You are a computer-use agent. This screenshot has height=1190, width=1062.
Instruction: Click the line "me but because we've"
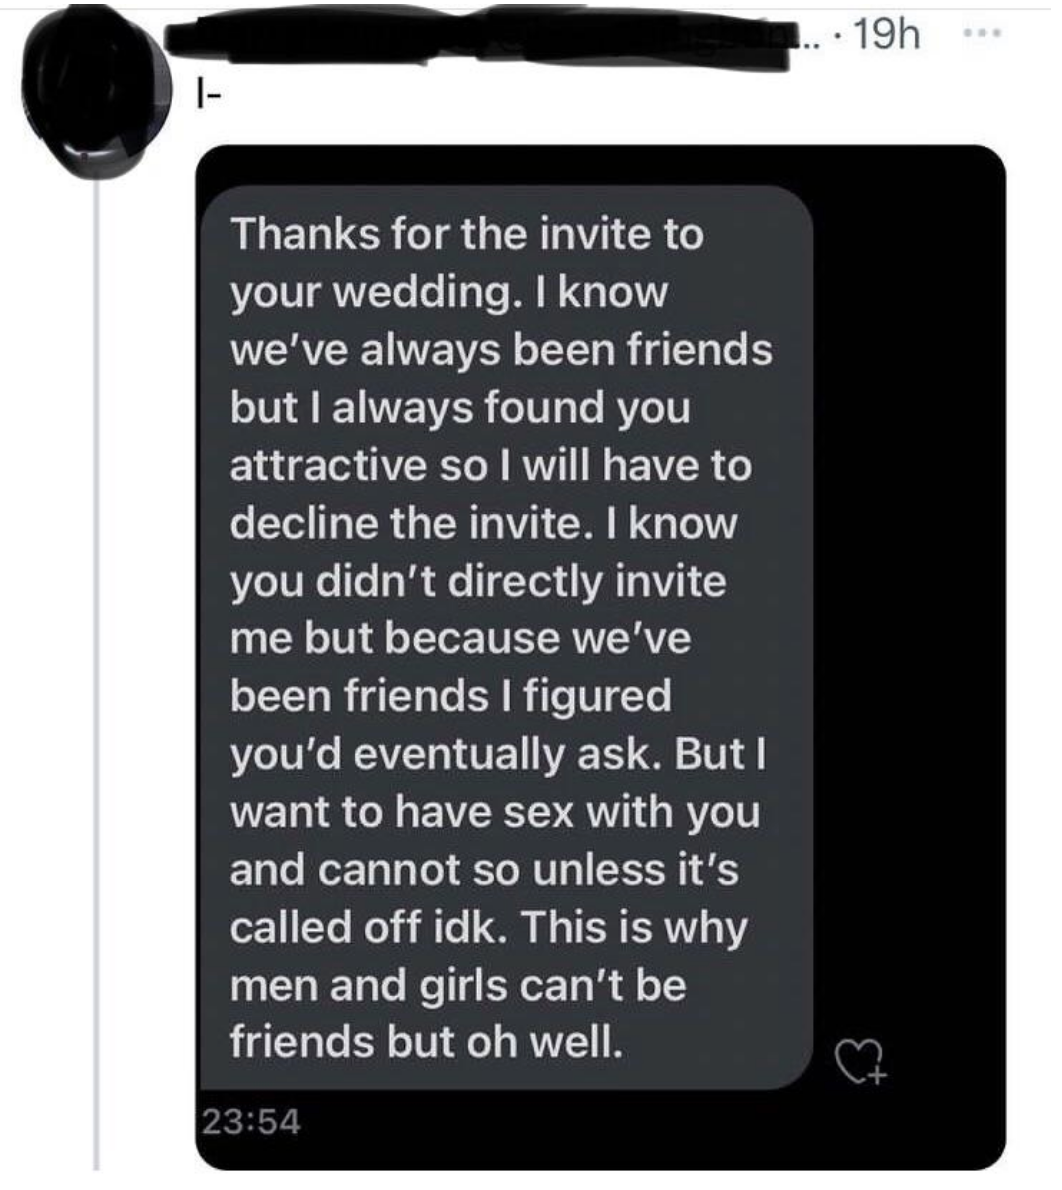[x=460, y=639]
